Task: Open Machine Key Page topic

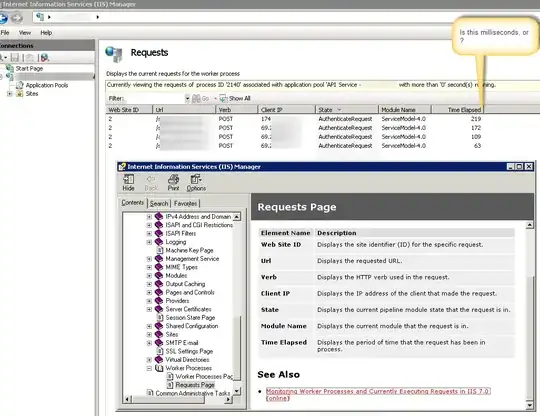Action: (x=189, y=250)
